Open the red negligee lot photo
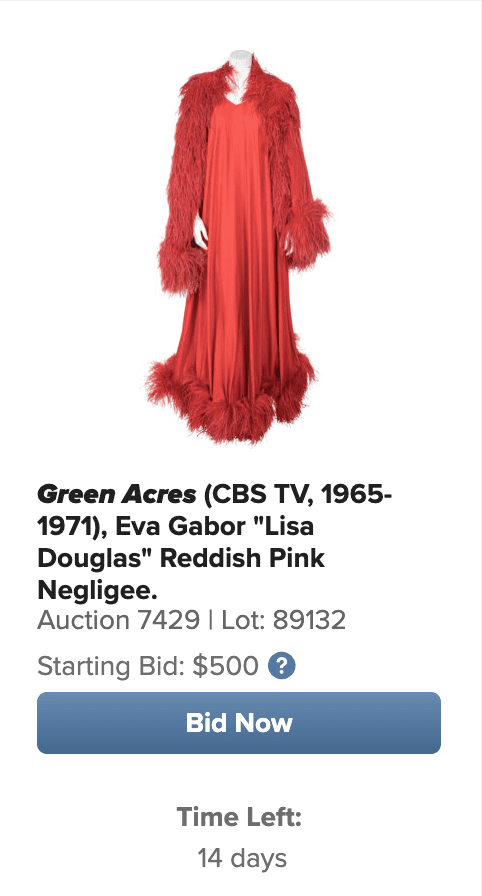Image resolution: width=482 pixels, height=896 pixels. 238,248
